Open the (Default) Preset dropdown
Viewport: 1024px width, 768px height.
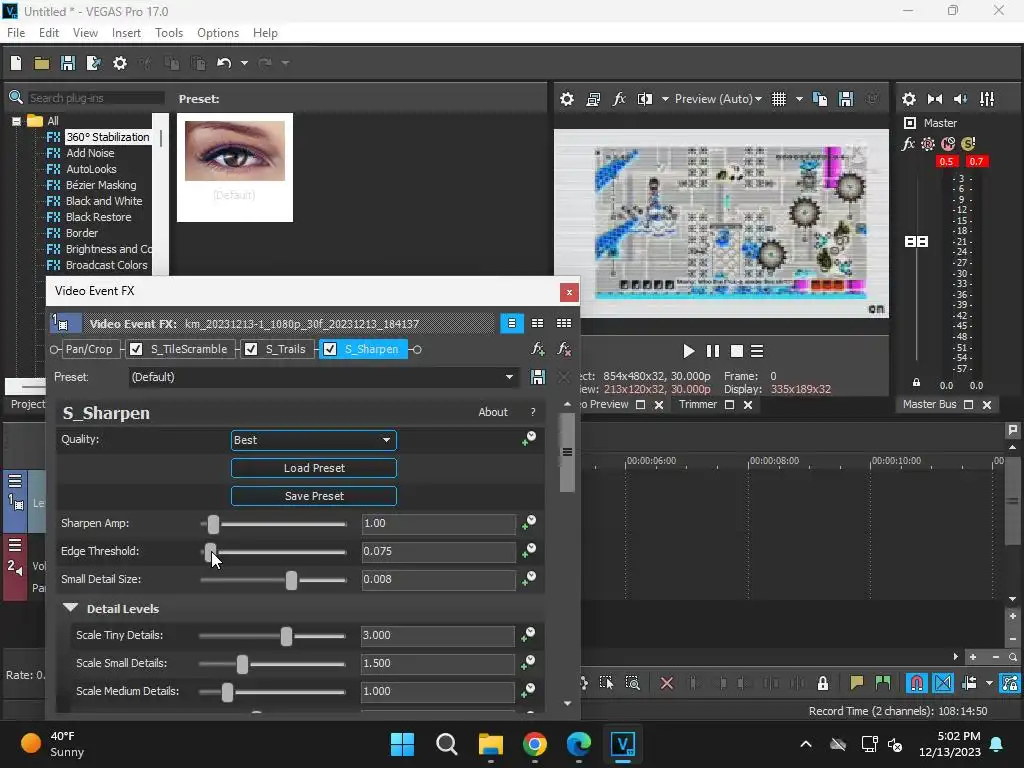tap(323, 377)
